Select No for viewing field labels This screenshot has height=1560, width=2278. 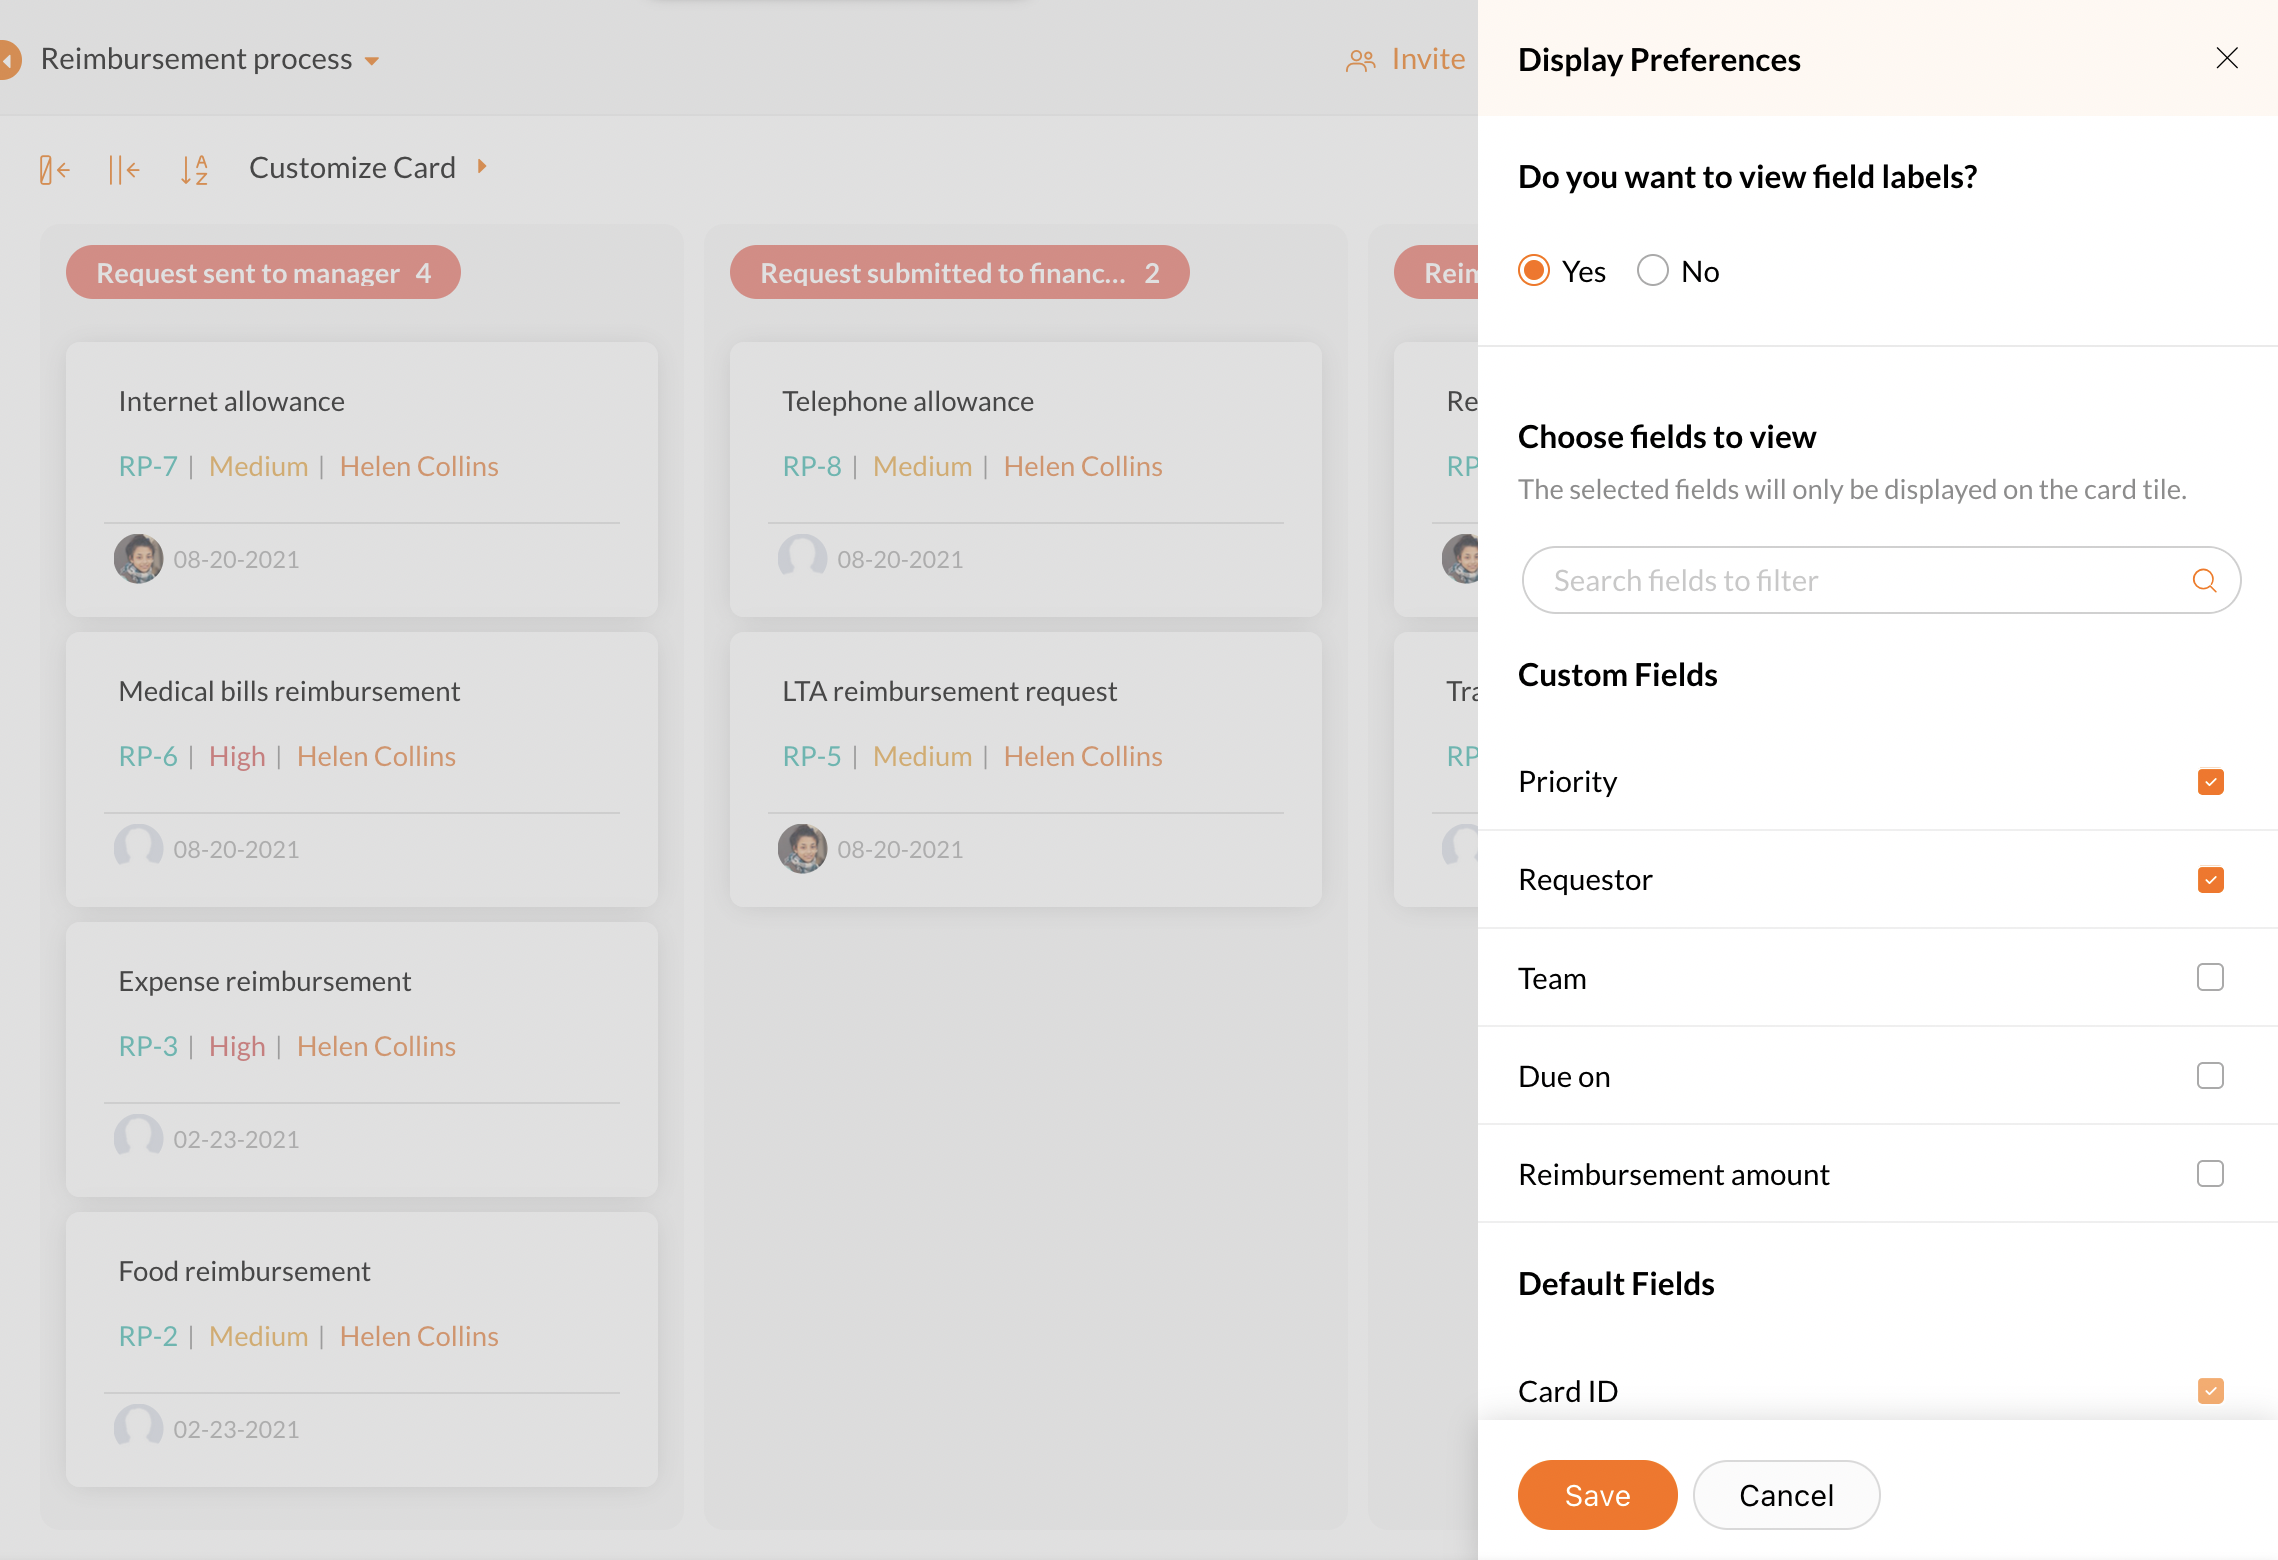coord(1653,271)
